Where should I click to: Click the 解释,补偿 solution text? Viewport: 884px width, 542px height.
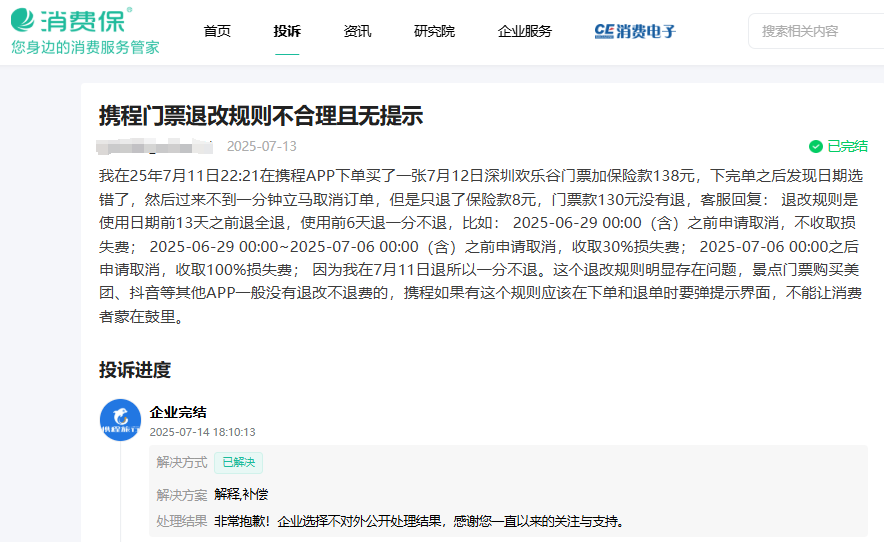(x=241, y=495)
